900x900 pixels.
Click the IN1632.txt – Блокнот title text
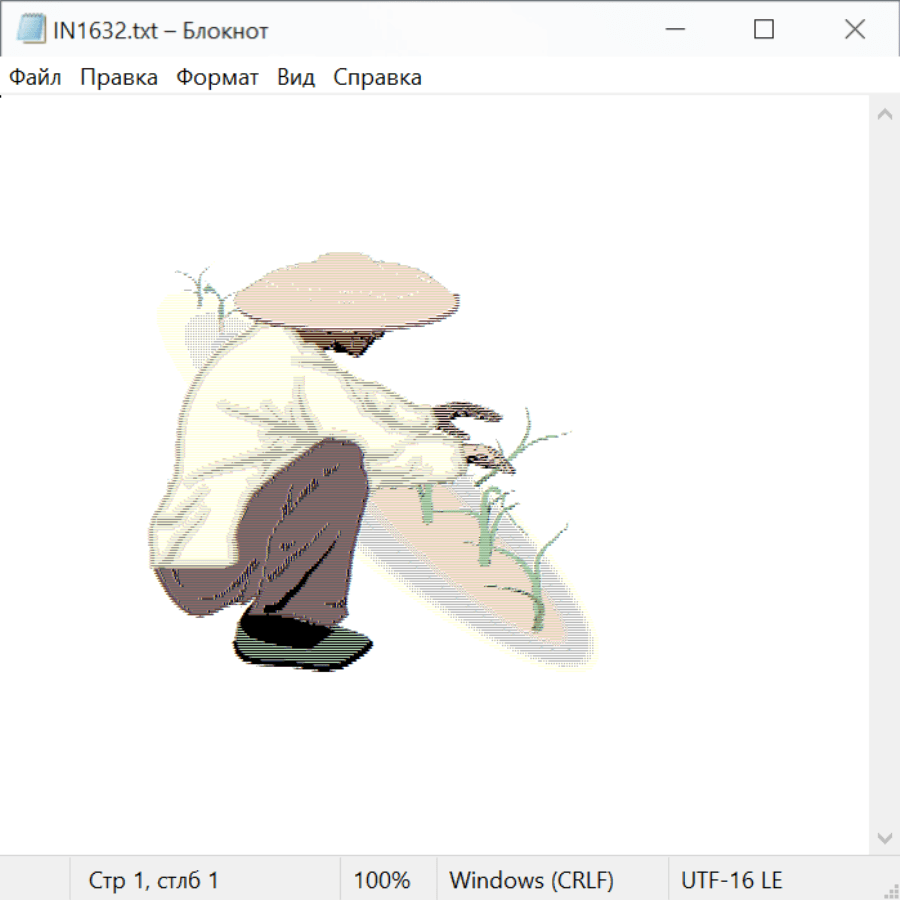coord(160,31)
